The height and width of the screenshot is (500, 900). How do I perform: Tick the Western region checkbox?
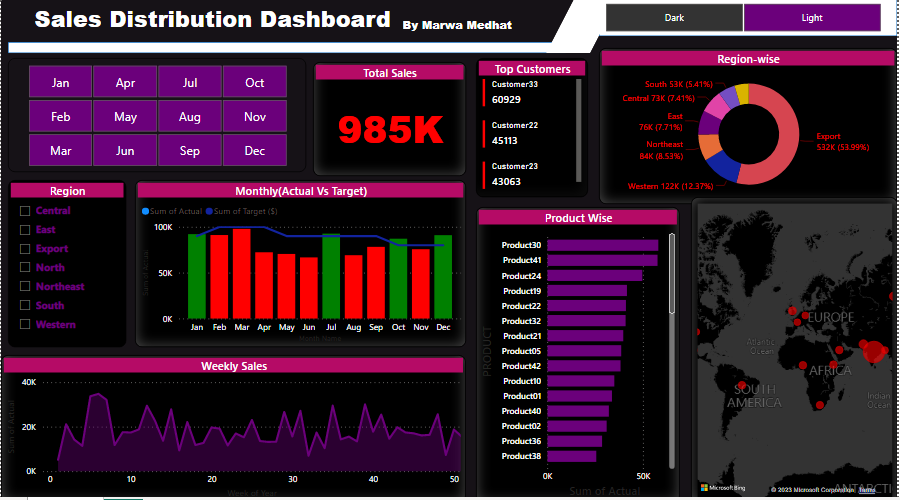click(25, 325)
